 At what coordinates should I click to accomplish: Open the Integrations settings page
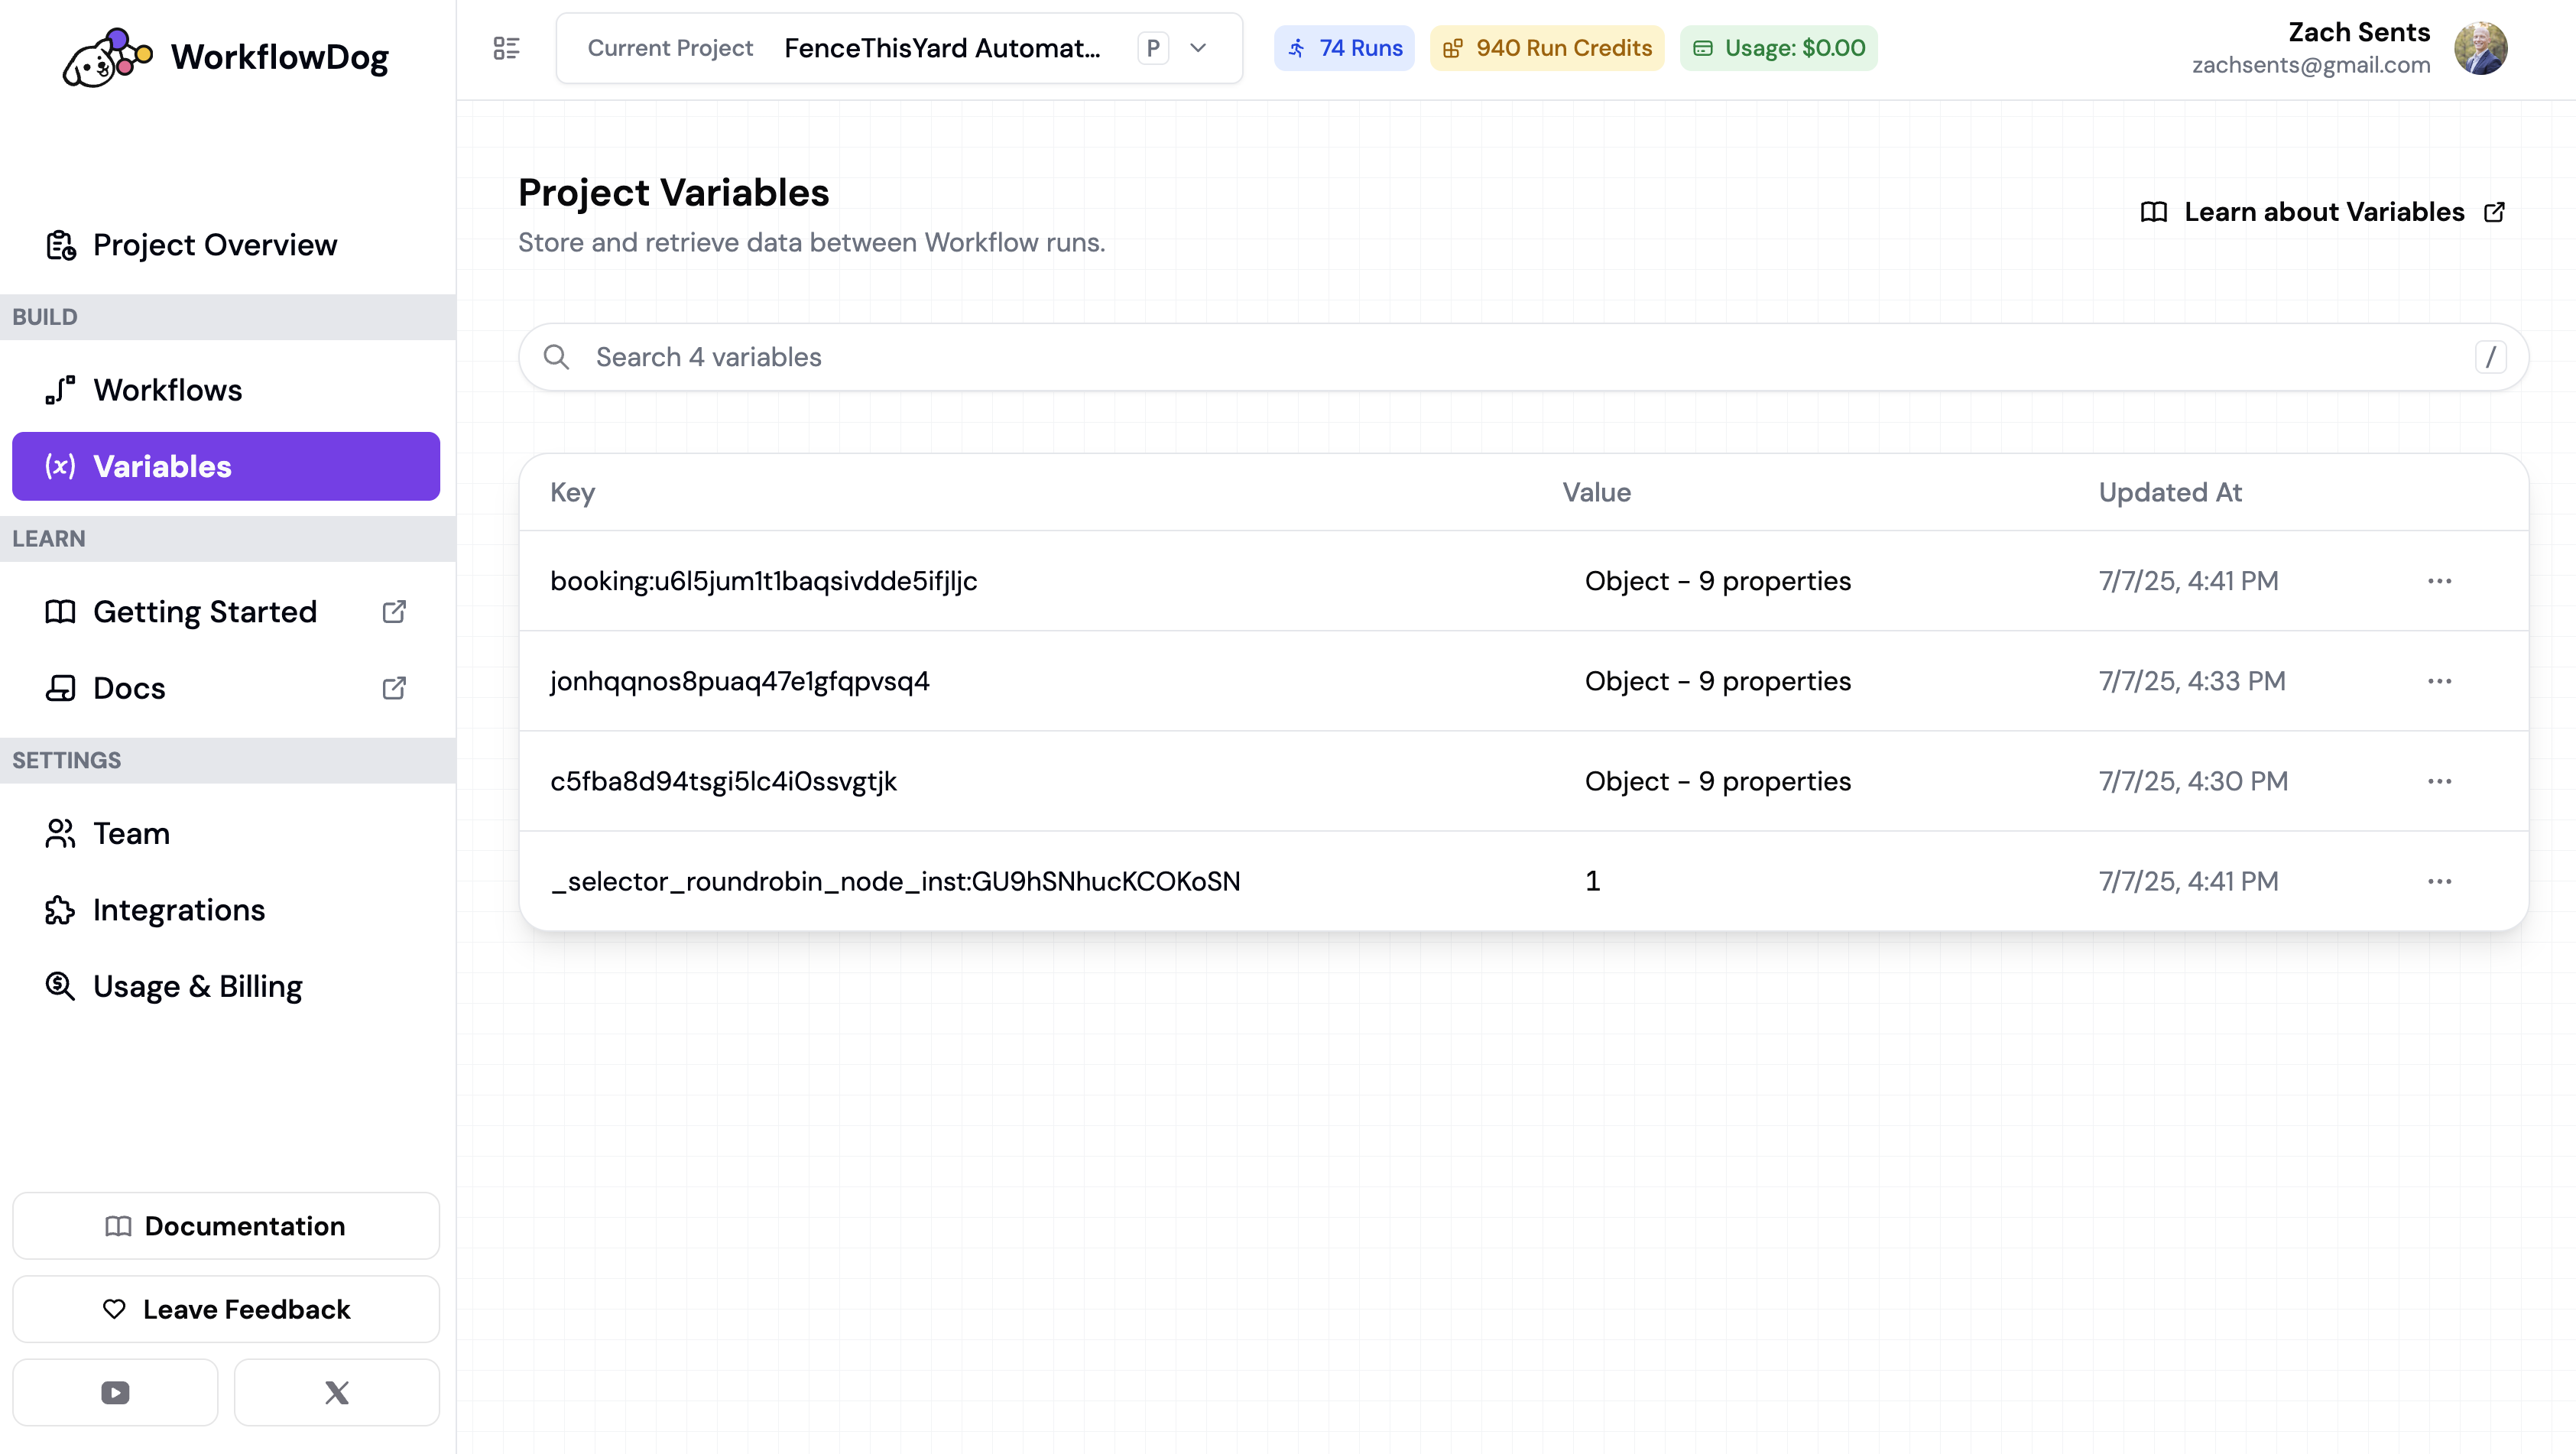tap(178, 910)
